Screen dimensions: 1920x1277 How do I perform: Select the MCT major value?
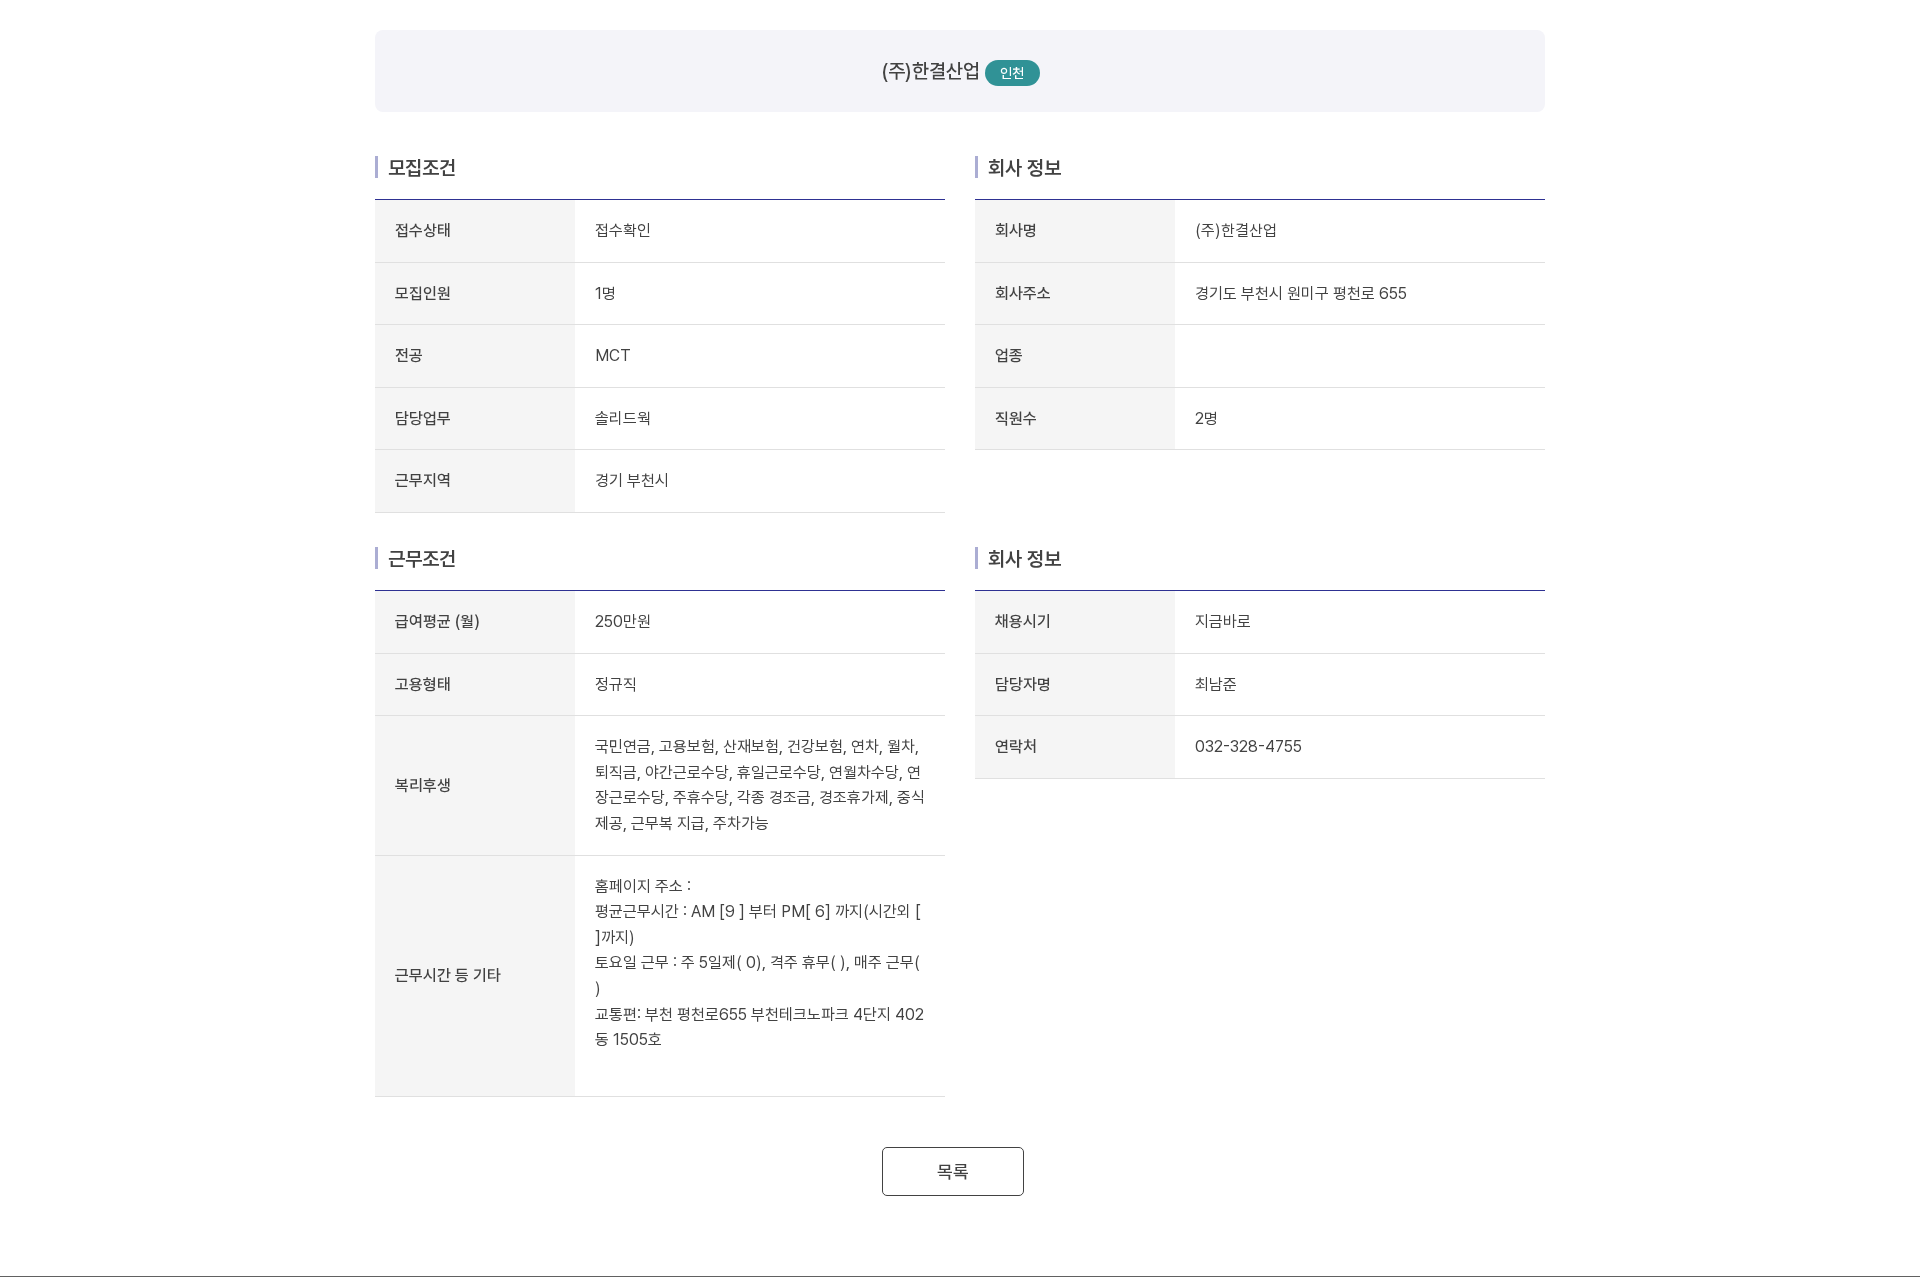point(613,355)
